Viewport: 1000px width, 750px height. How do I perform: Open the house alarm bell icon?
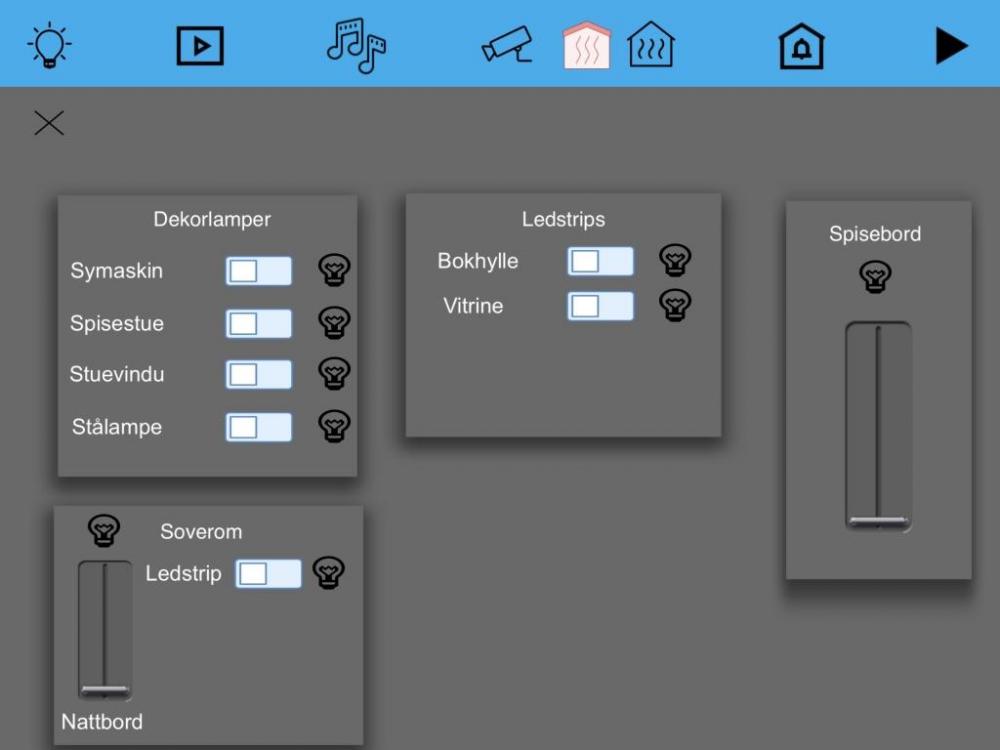[801, 46]
